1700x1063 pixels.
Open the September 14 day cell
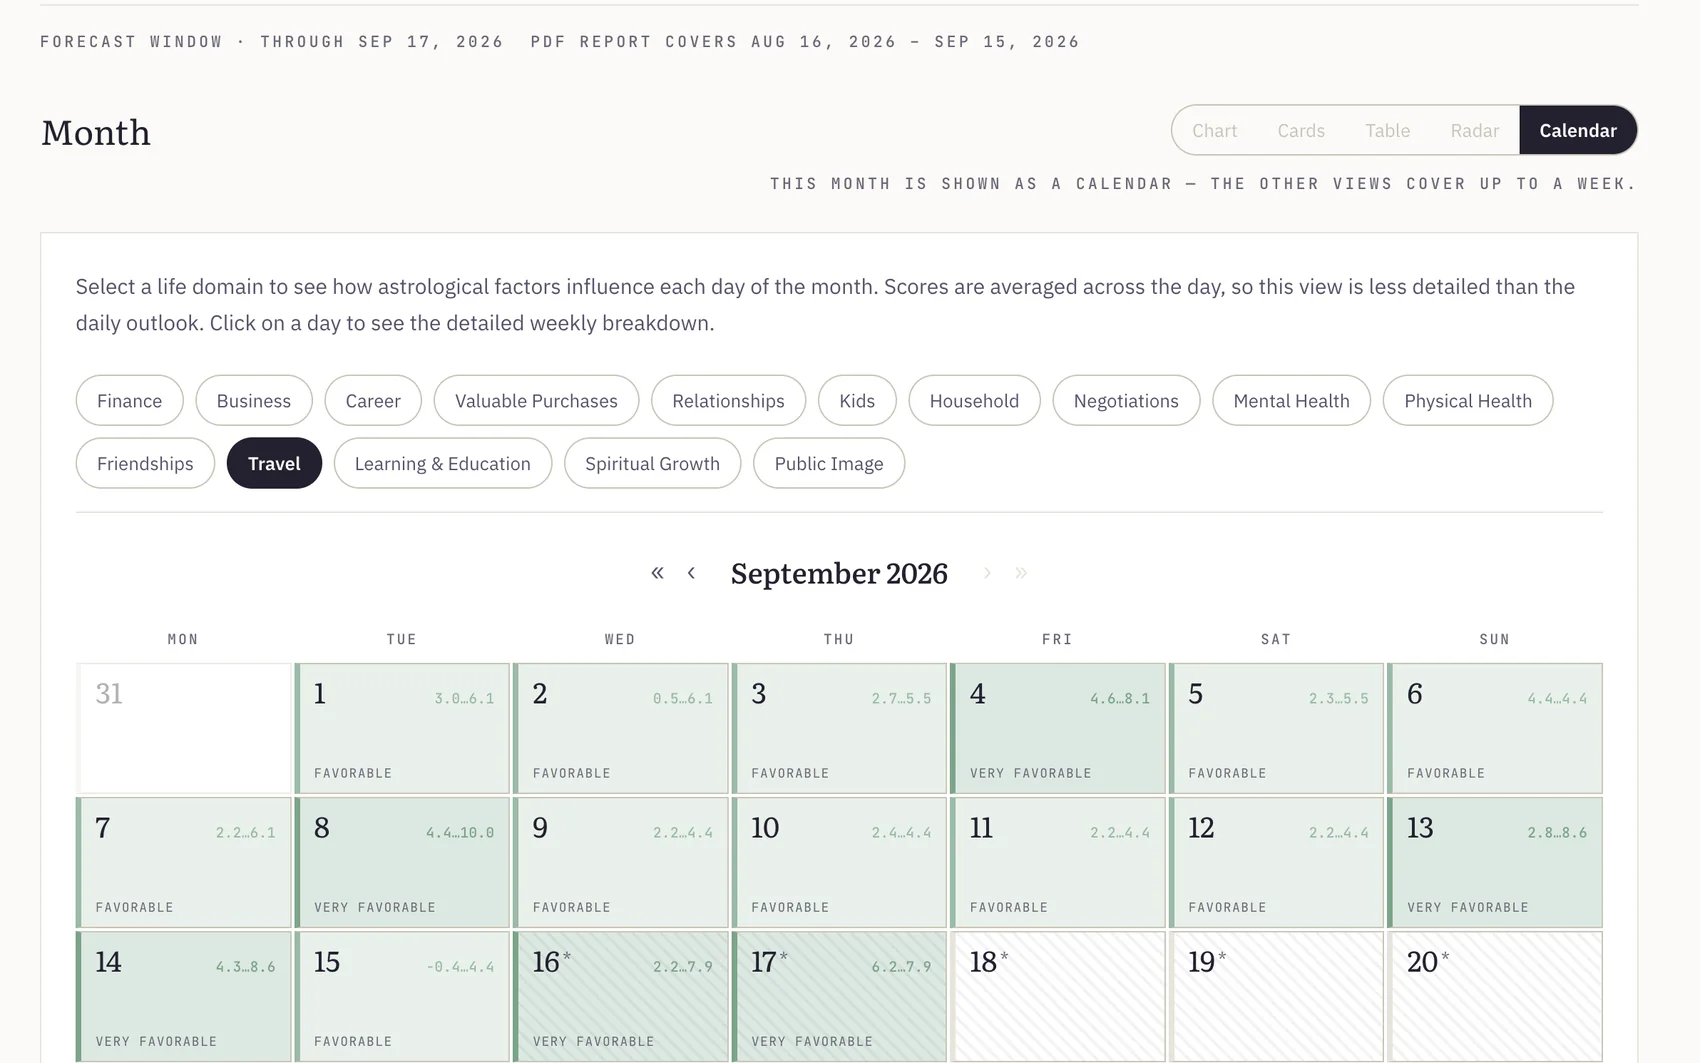183,996
